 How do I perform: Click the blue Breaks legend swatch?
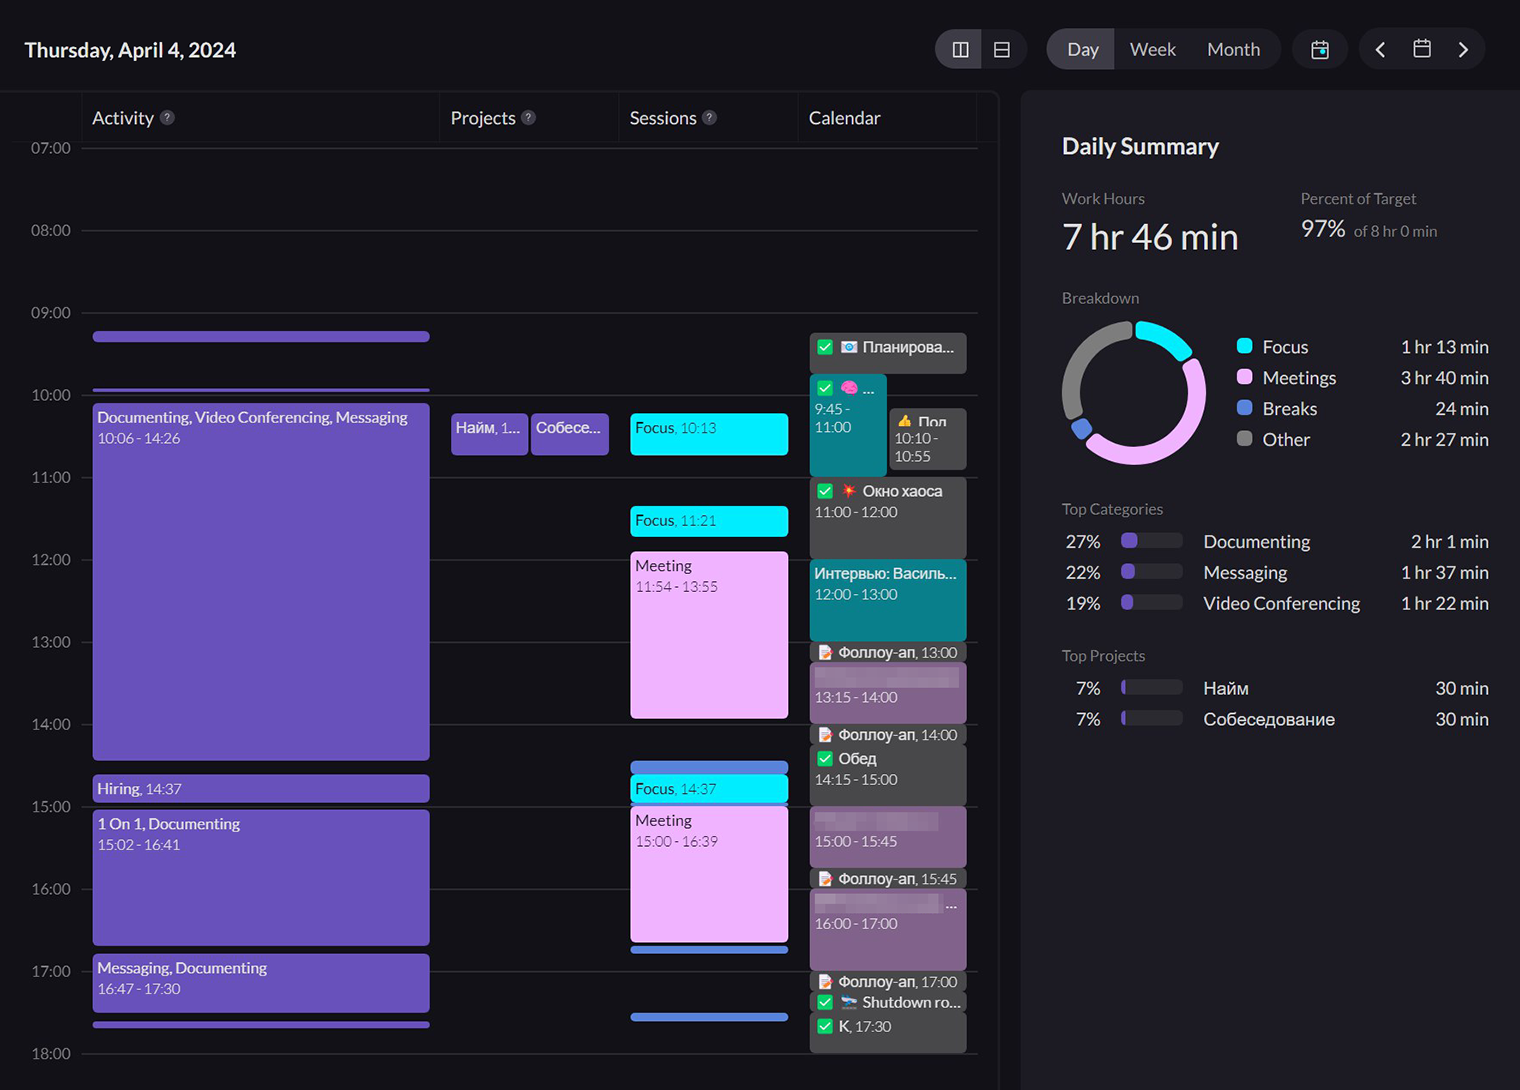(1244, 408)
